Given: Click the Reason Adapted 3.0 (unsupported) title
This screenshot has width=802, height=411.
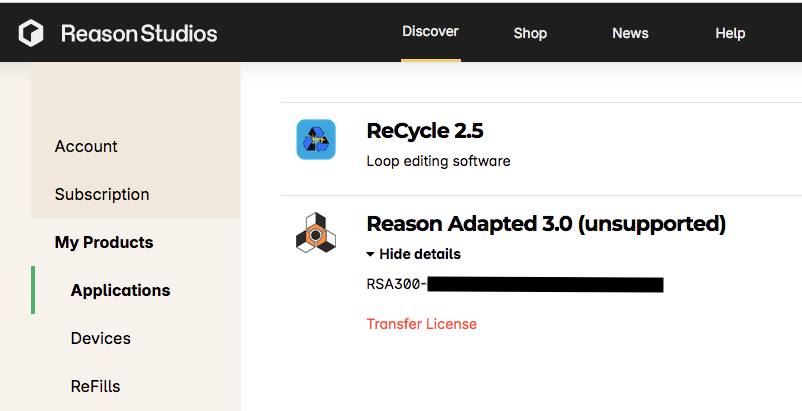Looking at the screenshot, I should click(546, 224).
